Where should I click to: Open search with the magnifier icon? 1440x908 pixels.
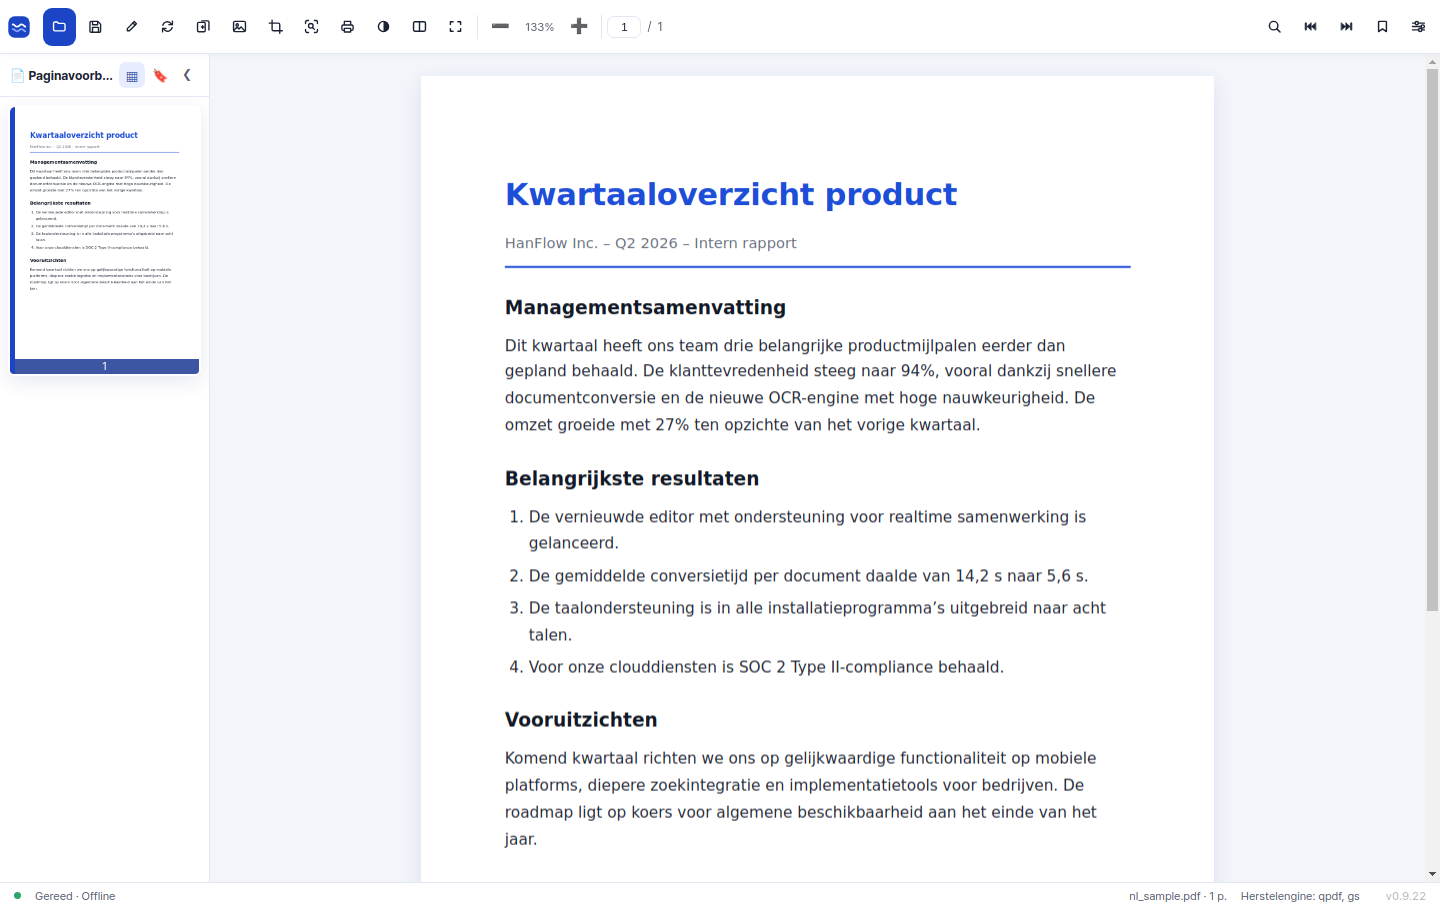coord(1274,27)
